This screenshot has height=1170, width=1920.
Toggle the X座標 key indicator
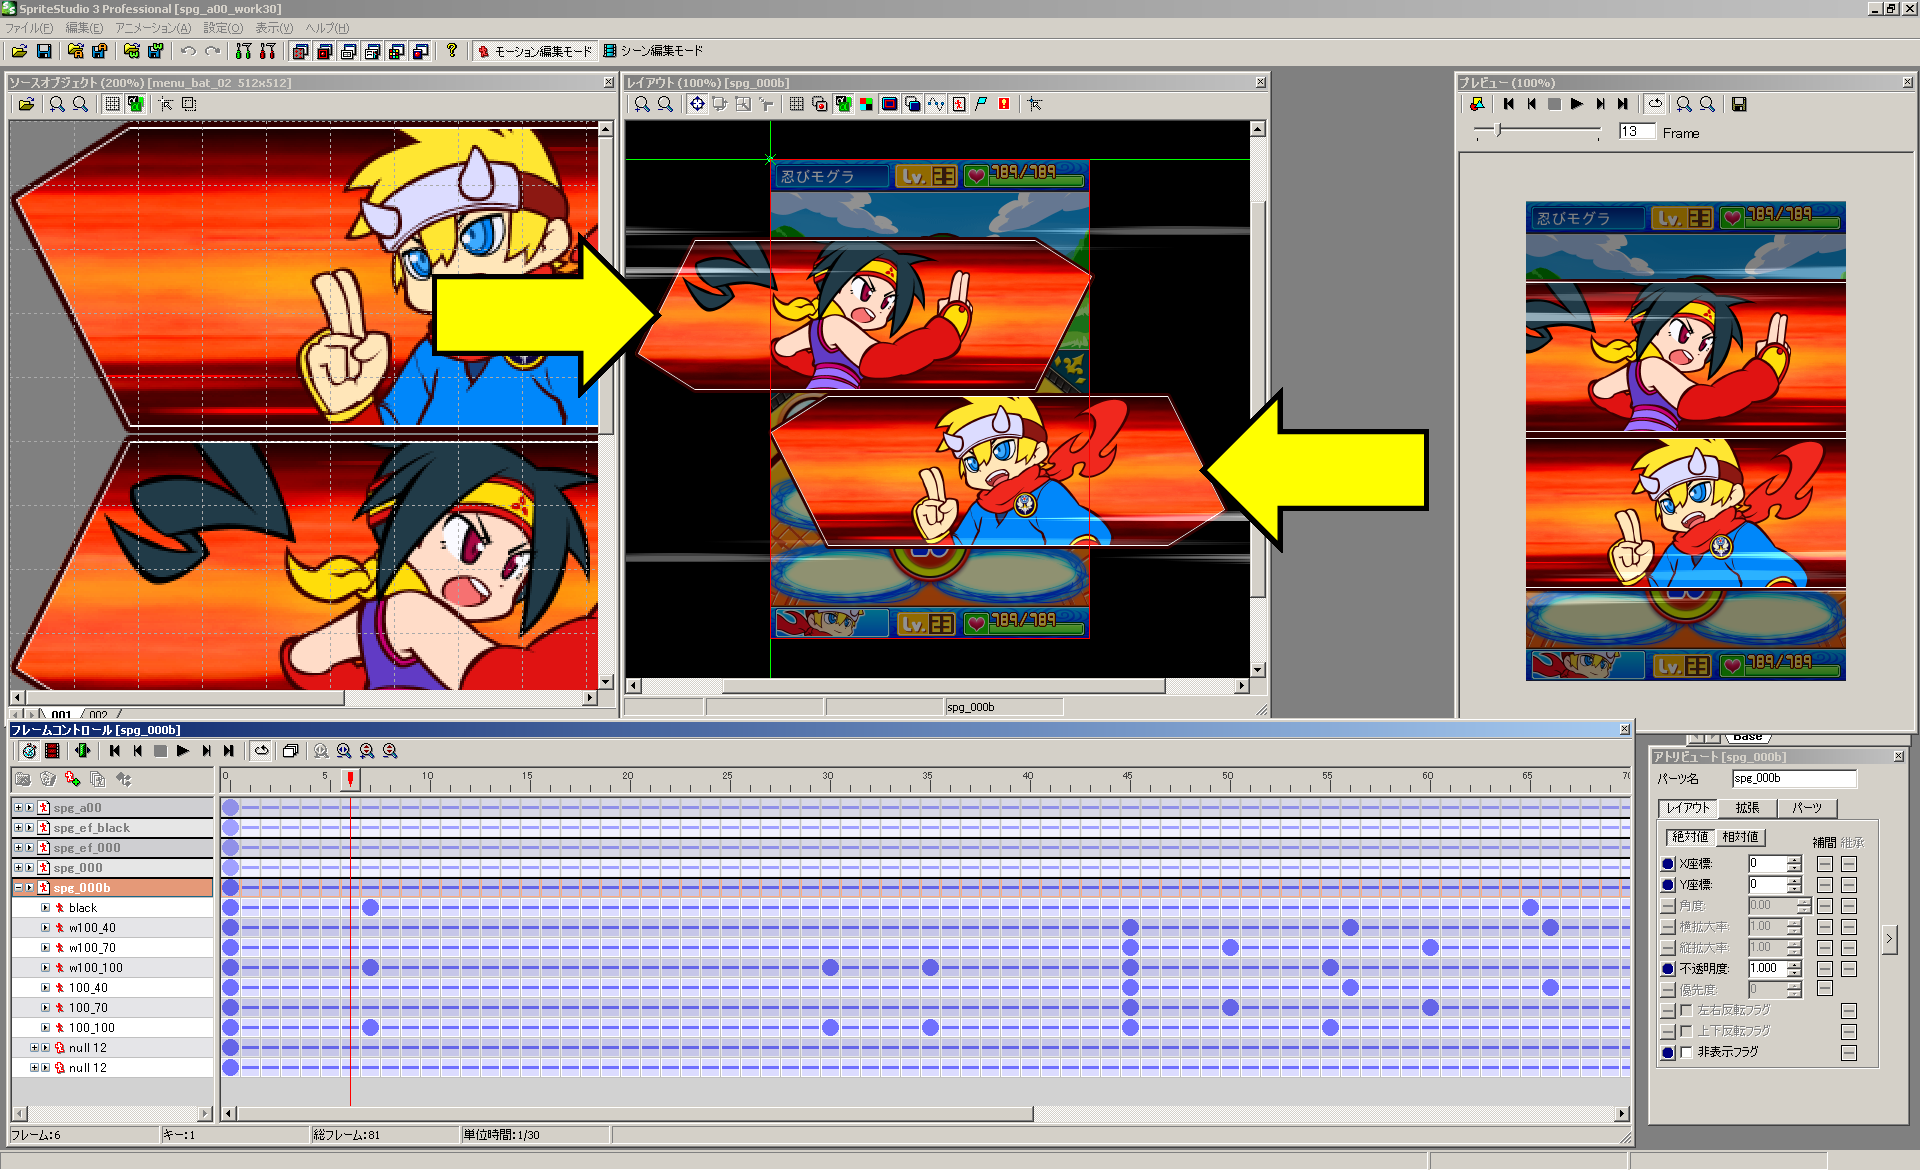[1668, 864]
